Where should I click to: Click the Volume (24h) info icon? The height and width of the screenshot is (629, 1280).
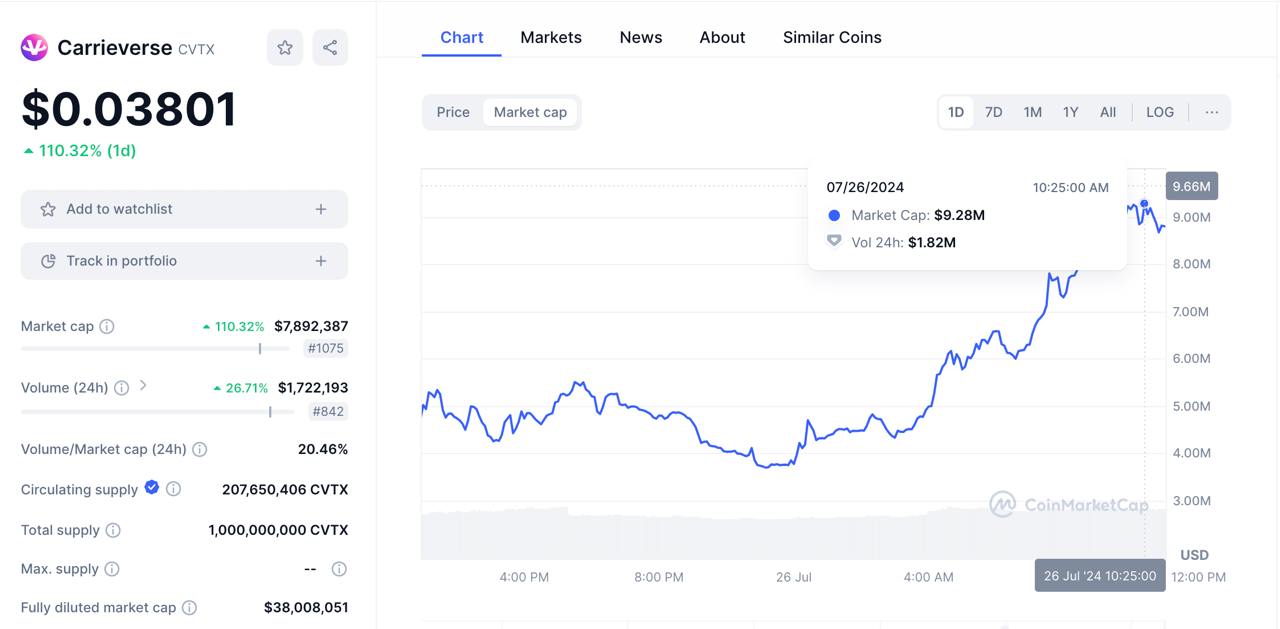(121, 388)
